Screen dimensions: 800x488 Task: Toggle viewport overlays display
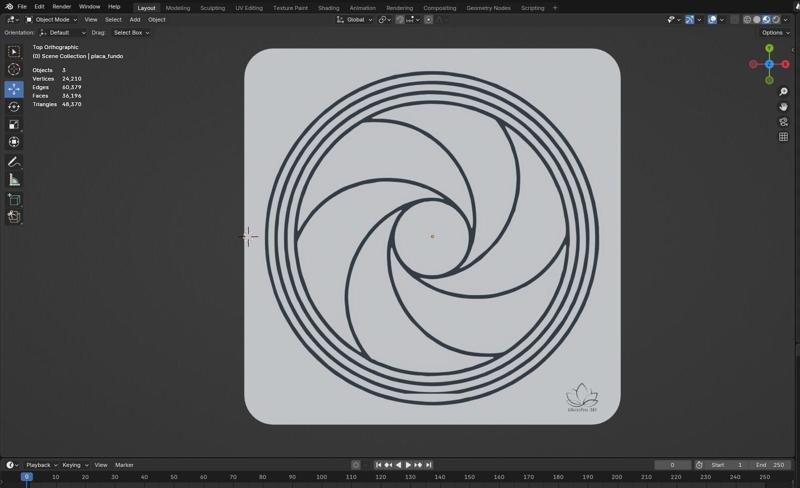tap(712, 19)
